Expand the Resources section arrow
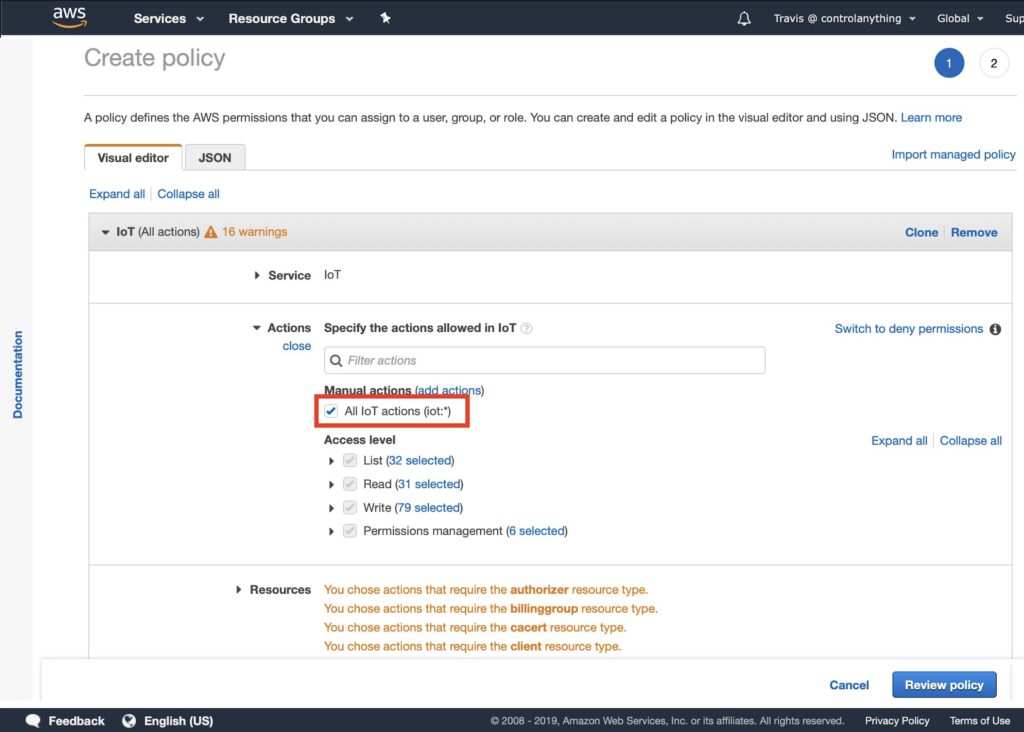Screen dimensions: 1024x732 238,590
